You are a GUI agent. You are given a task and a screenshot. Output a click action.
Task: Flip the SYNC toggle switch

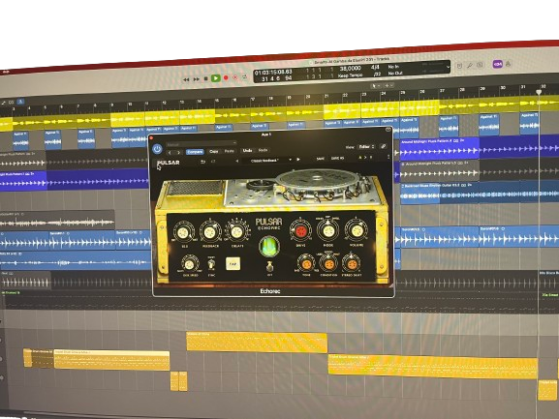[211, 264]
